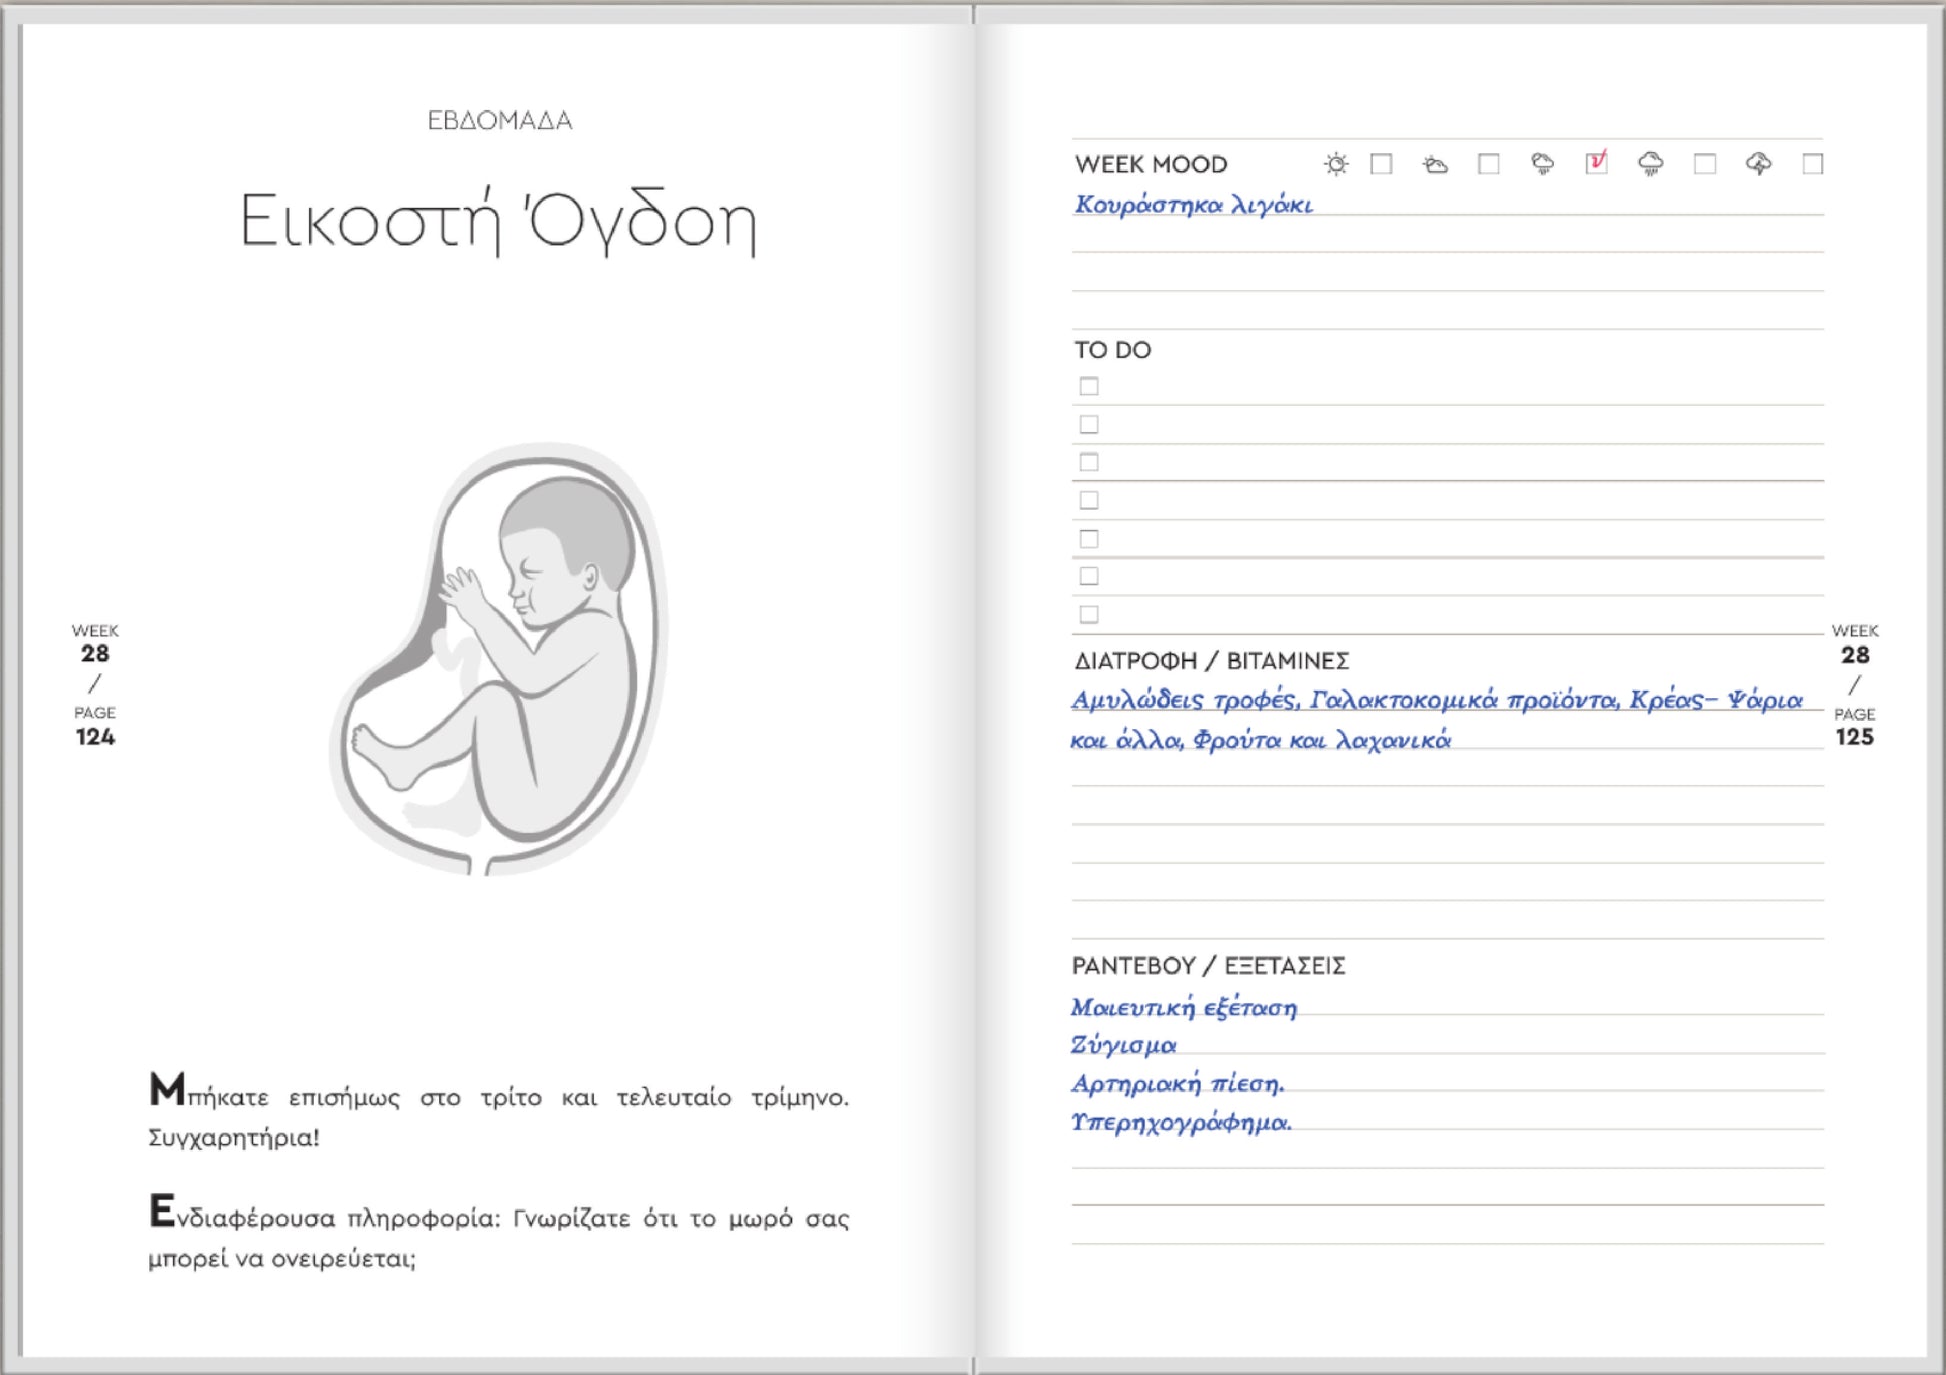This screenshot has height=1375, width=1946.
Task: Click the sun-with-rain-cloud mood icon
Action: point(1543,164)
